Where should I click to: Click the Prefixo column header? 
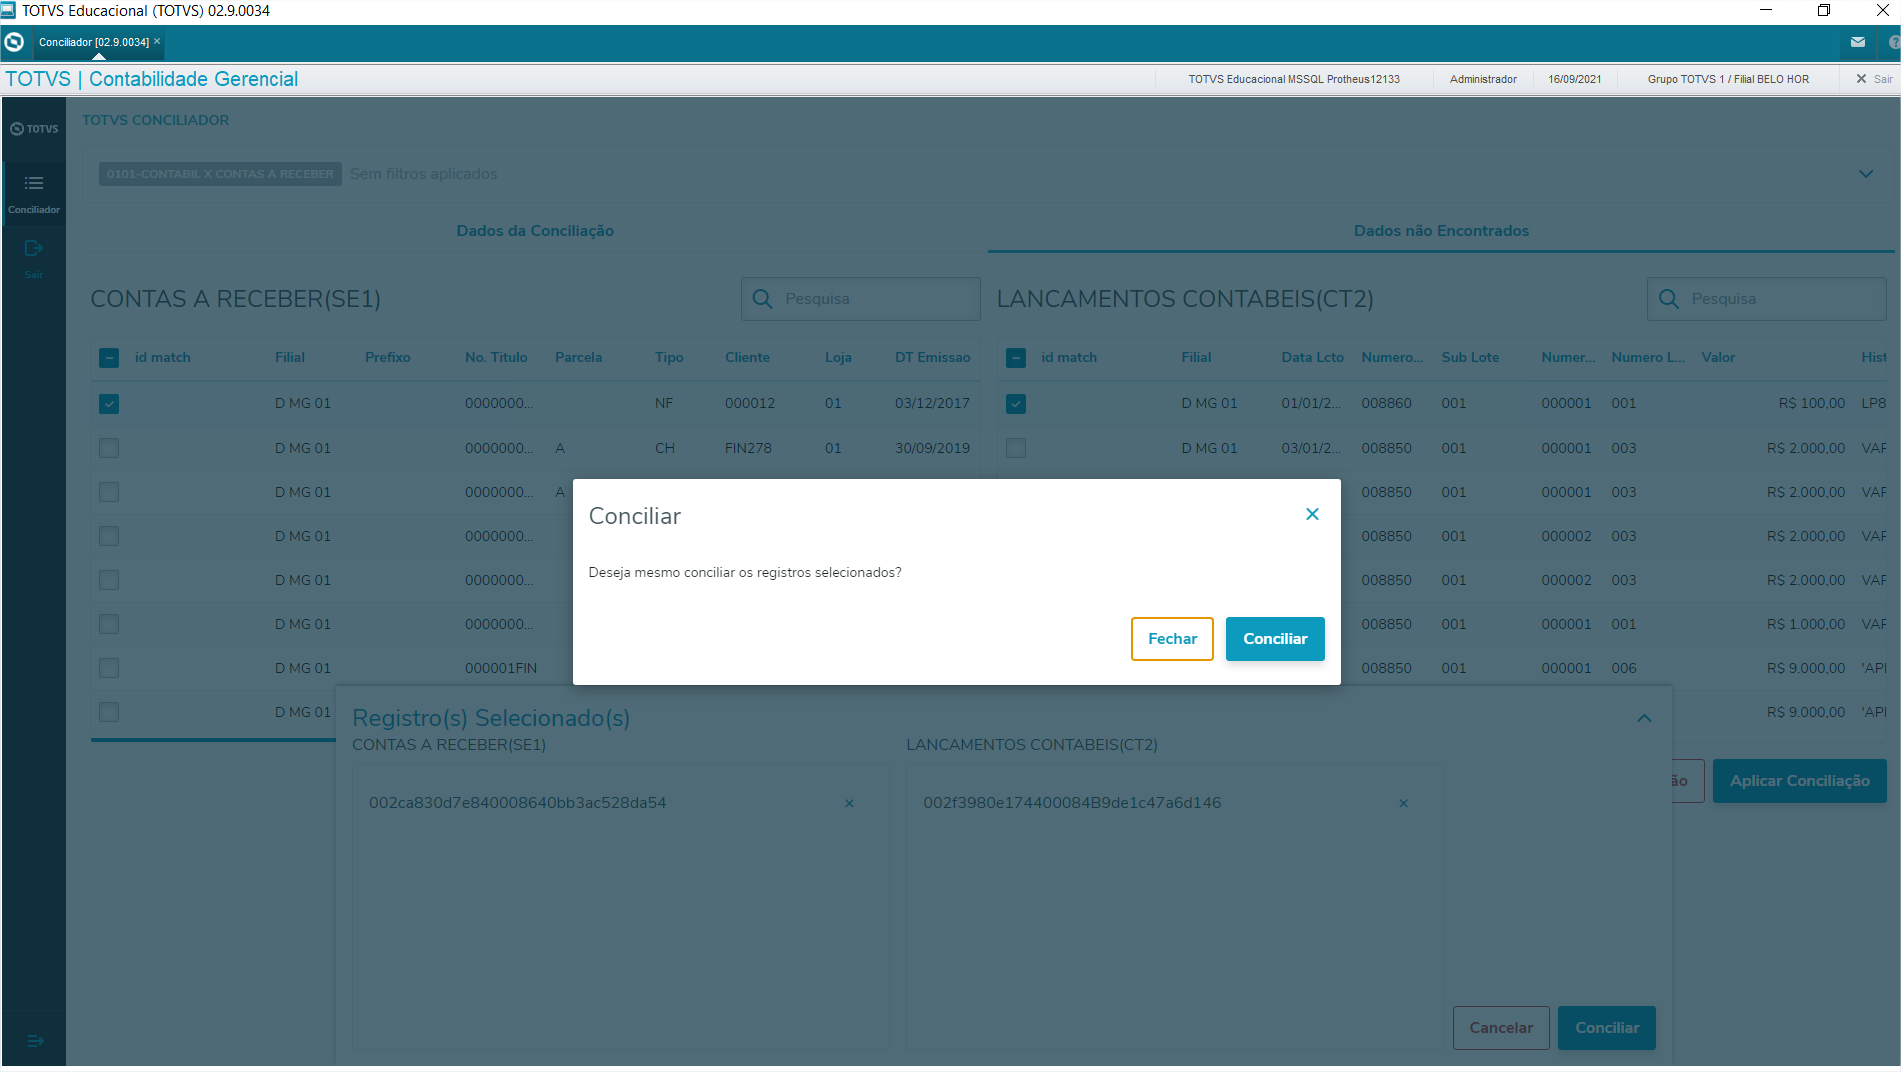coord(387,357)
